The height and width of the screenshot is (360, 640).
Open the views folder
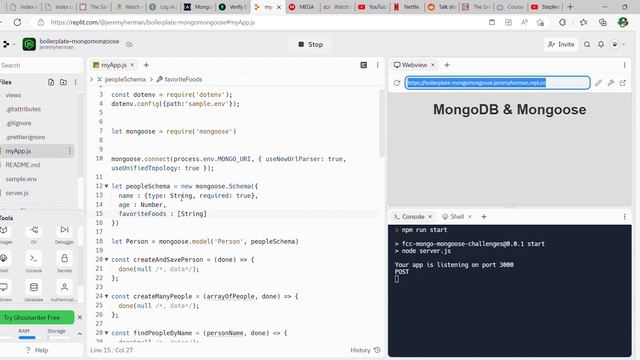pos(13,95)
